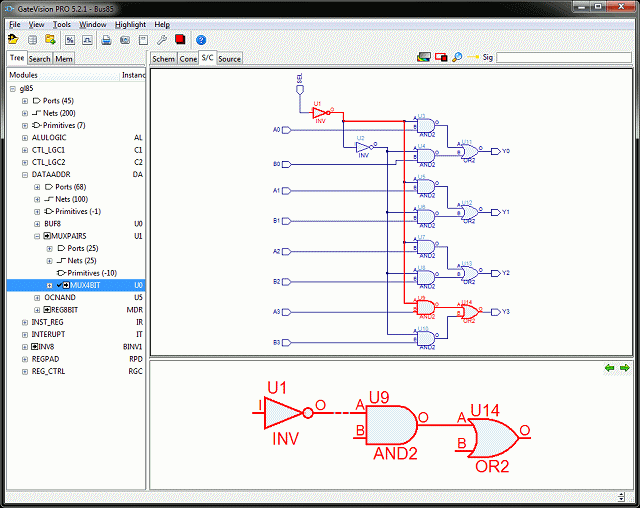The height and width of the screenshot is (508, 640).
Task: Expand Ports (45) under gl85
Action: click(25, 101)
